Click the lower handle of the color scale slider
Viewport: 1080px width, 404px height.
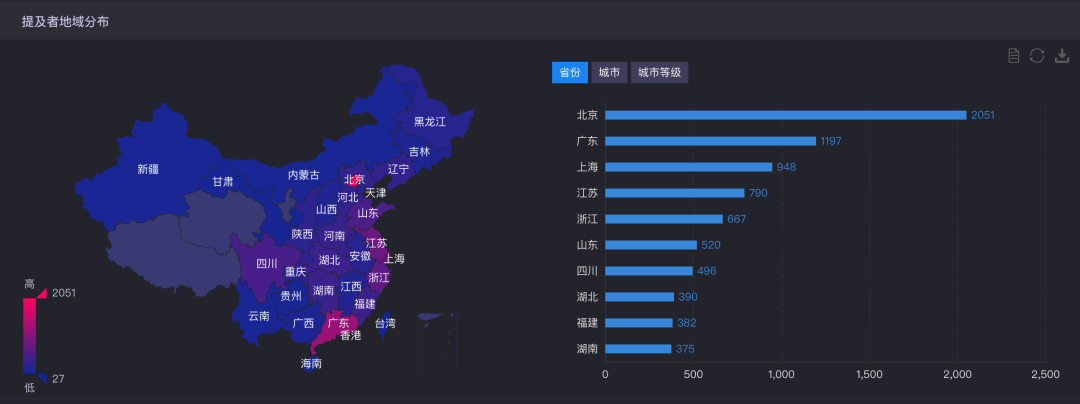click(41, 378)
